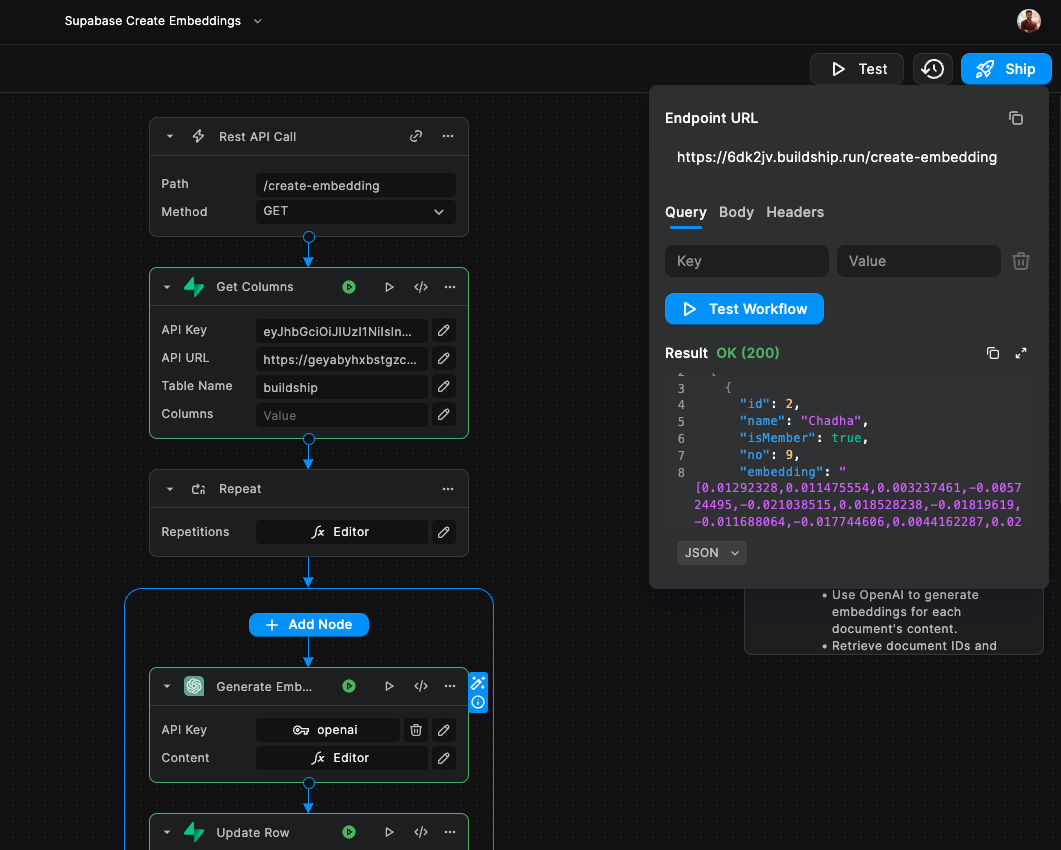Toggle Get Columns node enabled status
Screen dimensions: 1061x850
[349, 287]
